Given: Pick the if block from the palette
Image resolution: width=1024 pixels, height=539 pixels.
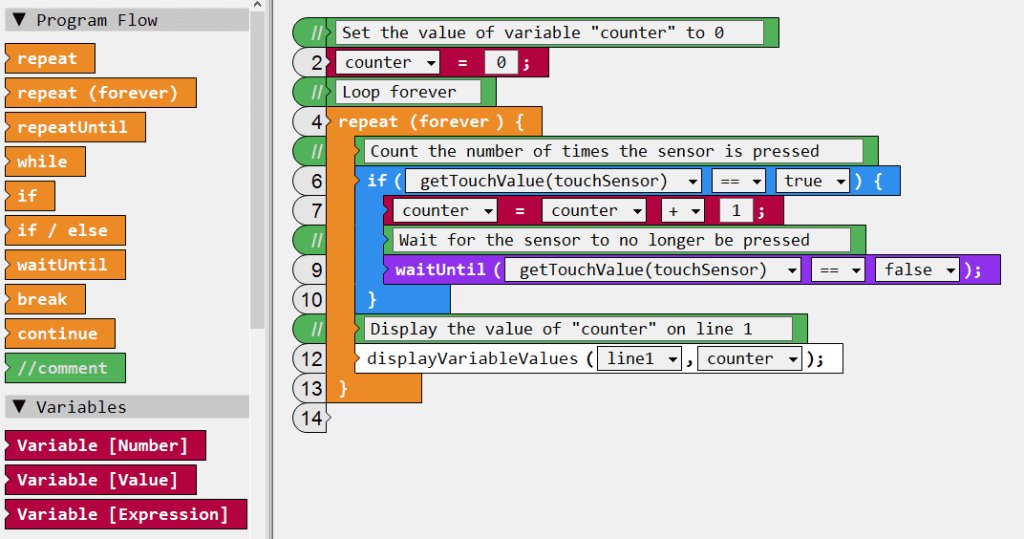Looking at the screenshot, I should (x=30, y=196).
